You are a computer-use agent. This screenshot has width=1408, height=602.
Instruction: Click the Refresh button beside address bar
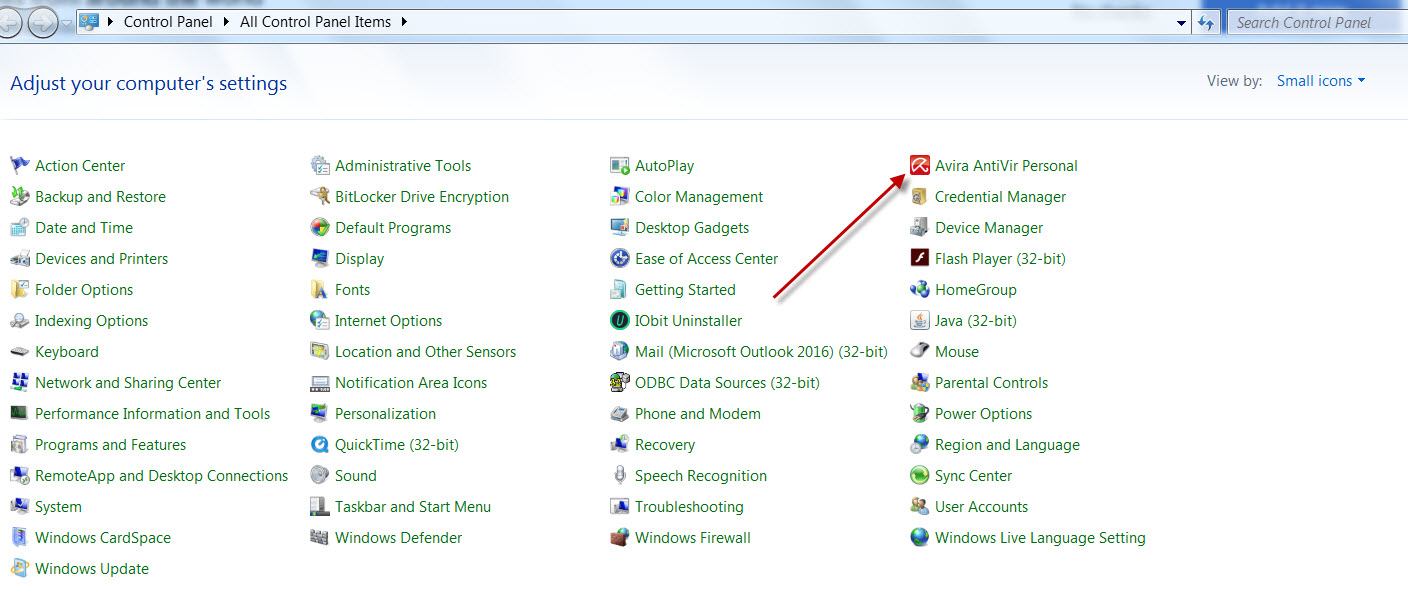coord(1206,23)
